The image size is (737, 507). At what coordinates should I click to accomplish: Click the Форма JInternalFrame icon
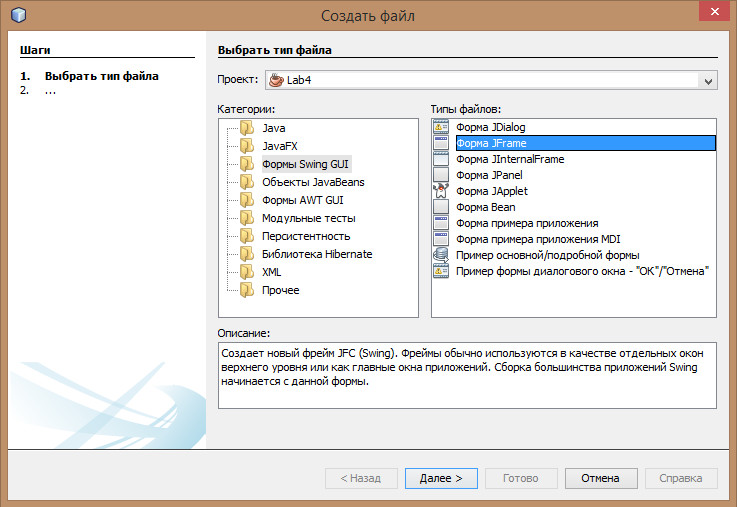coord(441,159)
